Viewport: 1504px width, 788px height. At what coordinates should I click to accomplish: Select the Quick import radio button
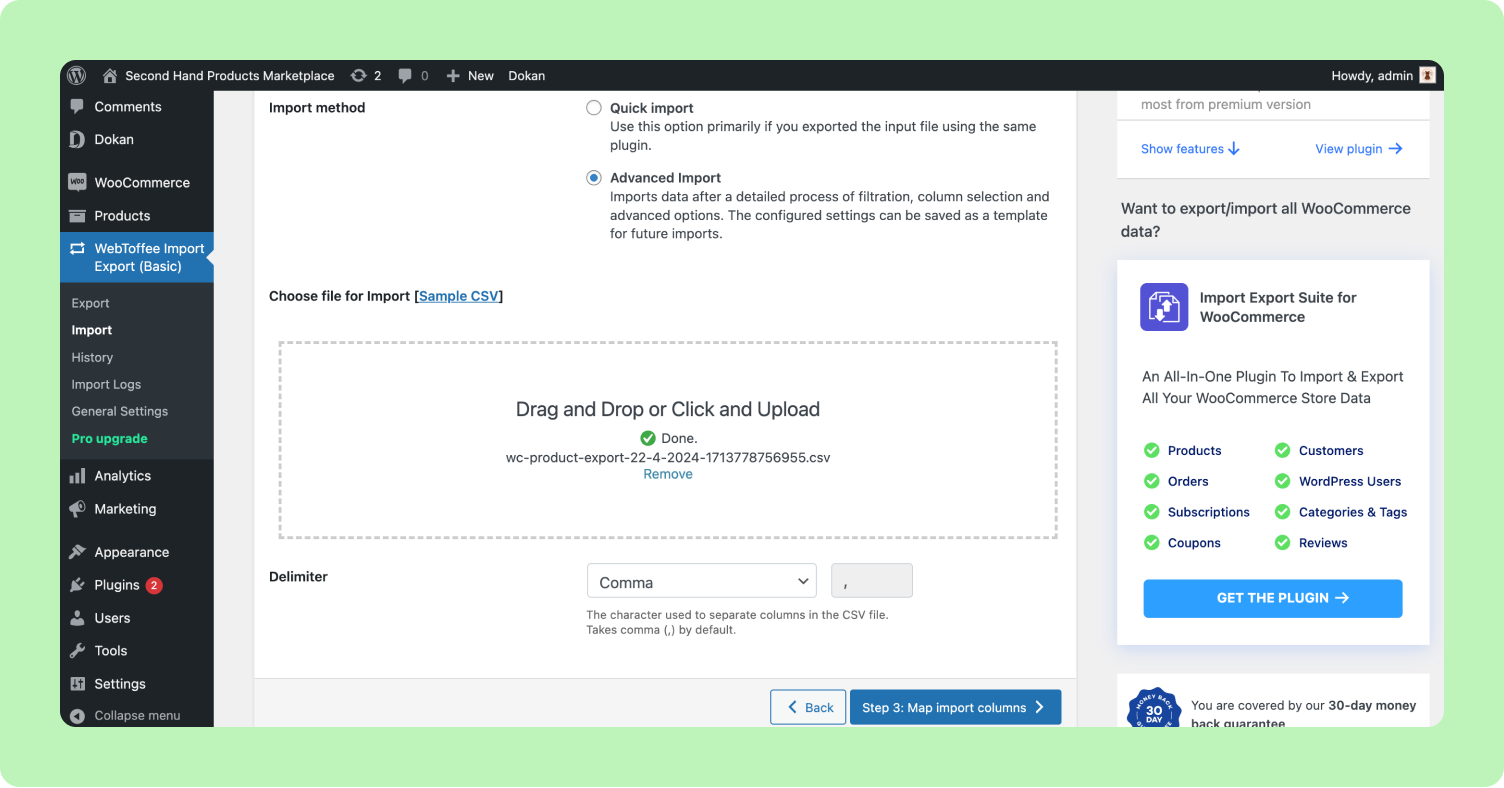click(x=593, y=107)
